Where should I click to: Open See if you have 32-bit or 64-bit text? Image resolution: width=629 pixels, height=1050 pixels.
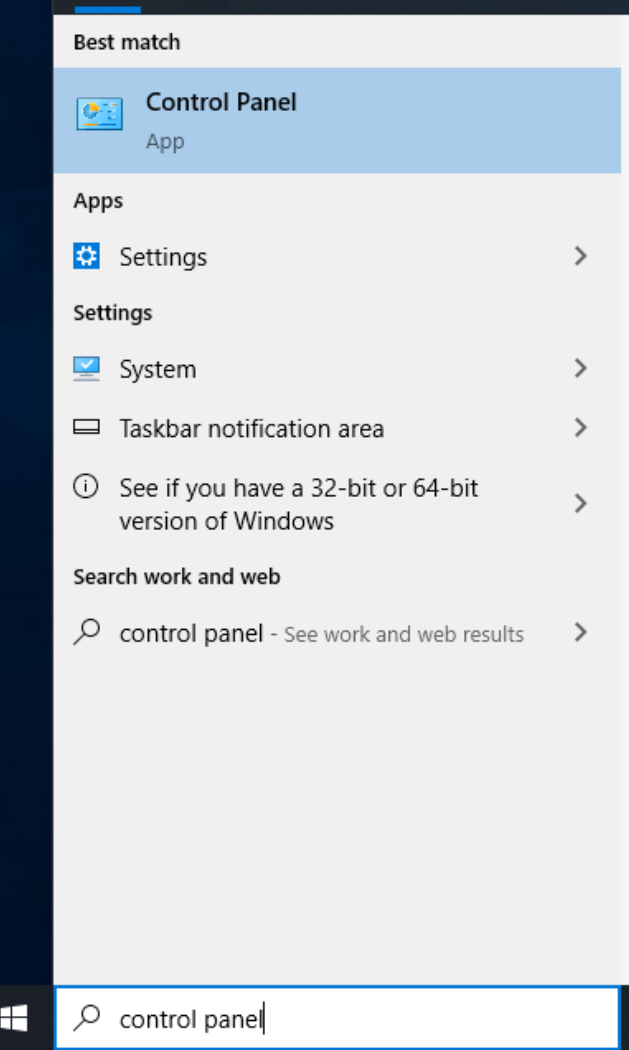(x=298, y=504)
